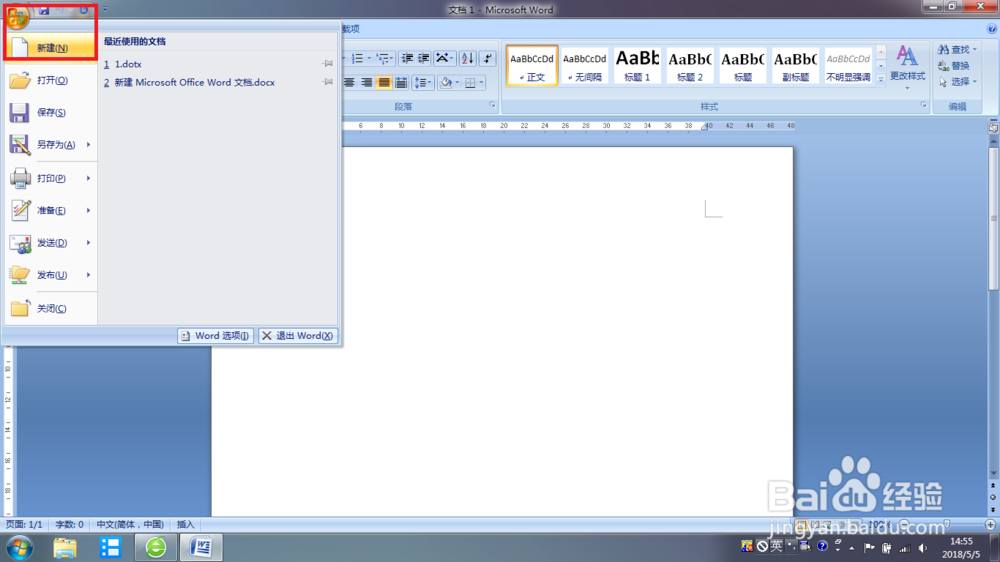Click the decrease indent icon
This screenshot has height=562, width=1000.
click(x=407, y=59)
